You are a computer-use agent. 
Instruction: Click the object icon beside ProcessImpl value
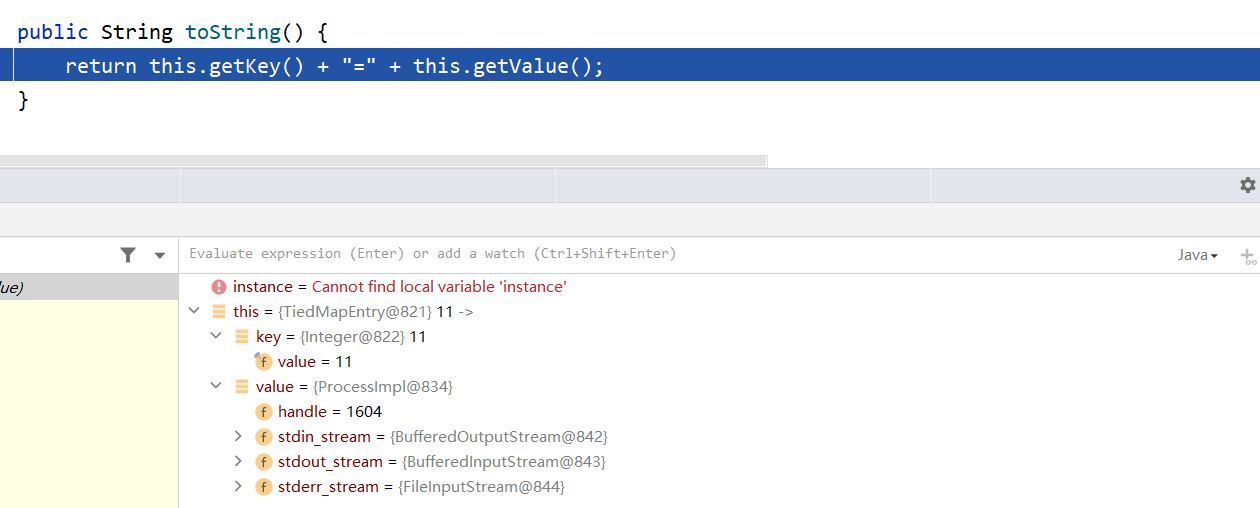(242, 387)
